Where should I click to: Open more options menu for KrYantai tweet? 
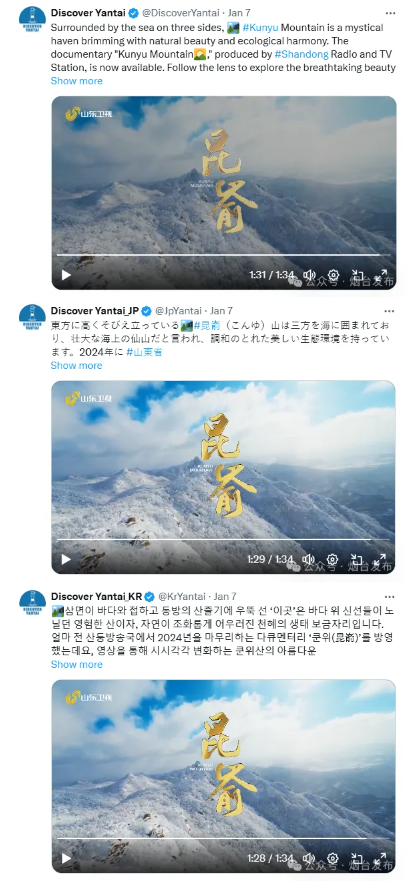pos(390,596)
